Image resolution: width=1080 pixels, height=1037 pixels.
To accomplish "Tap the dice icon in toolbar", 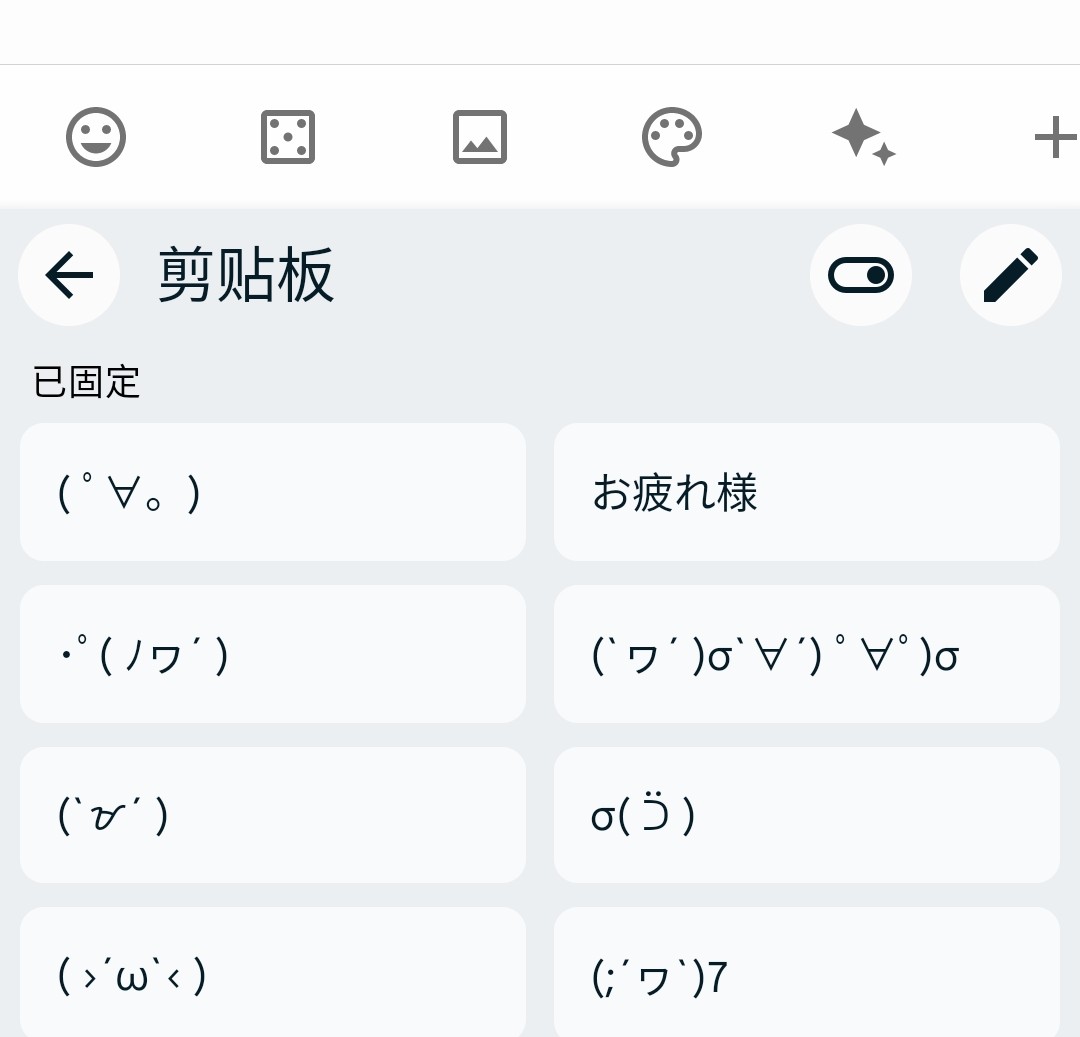I will point(288,137).
